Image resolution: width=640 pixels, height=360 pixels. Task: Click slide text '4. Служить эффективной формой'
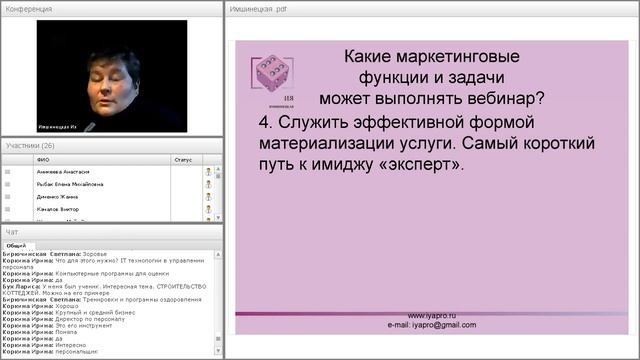[x=396, y=122]
